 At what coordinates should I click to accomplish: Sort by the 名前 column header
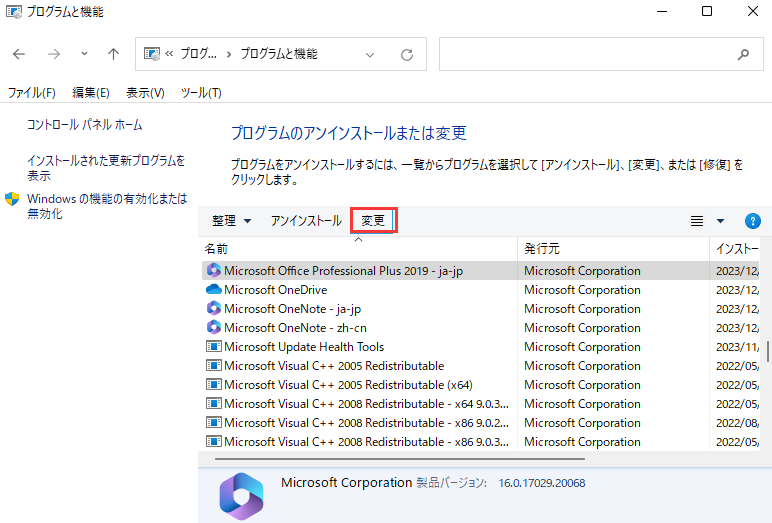click(x=358, y=249)
